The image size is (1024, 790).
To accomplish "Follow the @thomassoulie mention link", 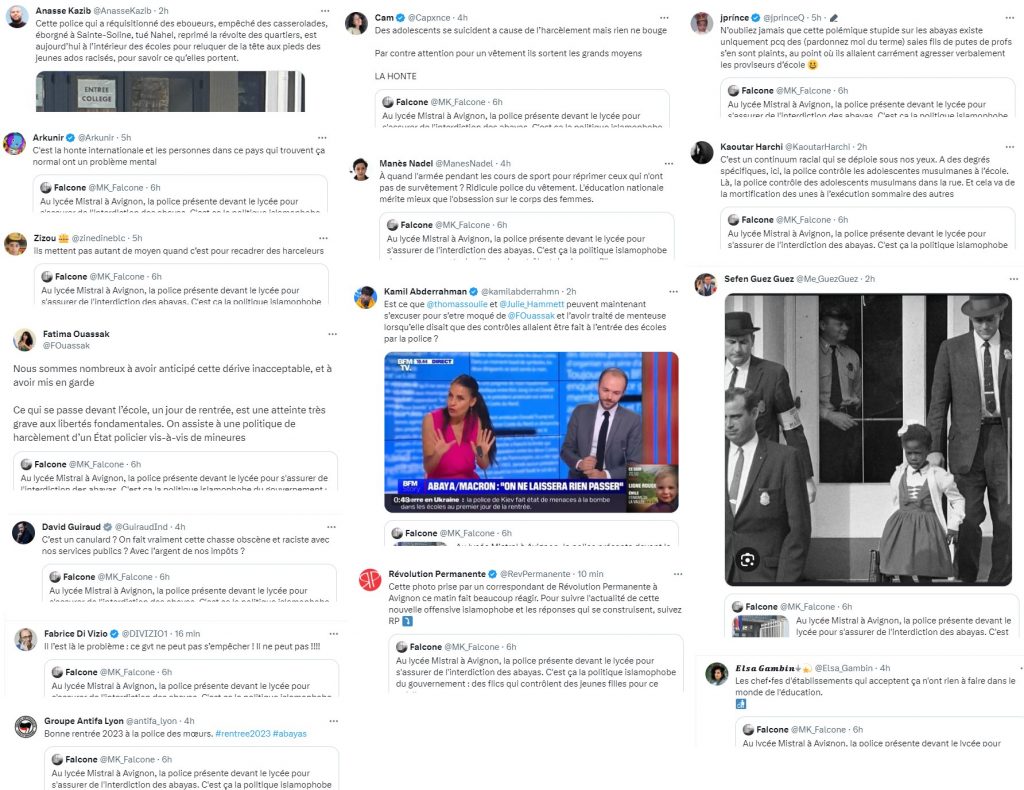I will coord(457,304).
